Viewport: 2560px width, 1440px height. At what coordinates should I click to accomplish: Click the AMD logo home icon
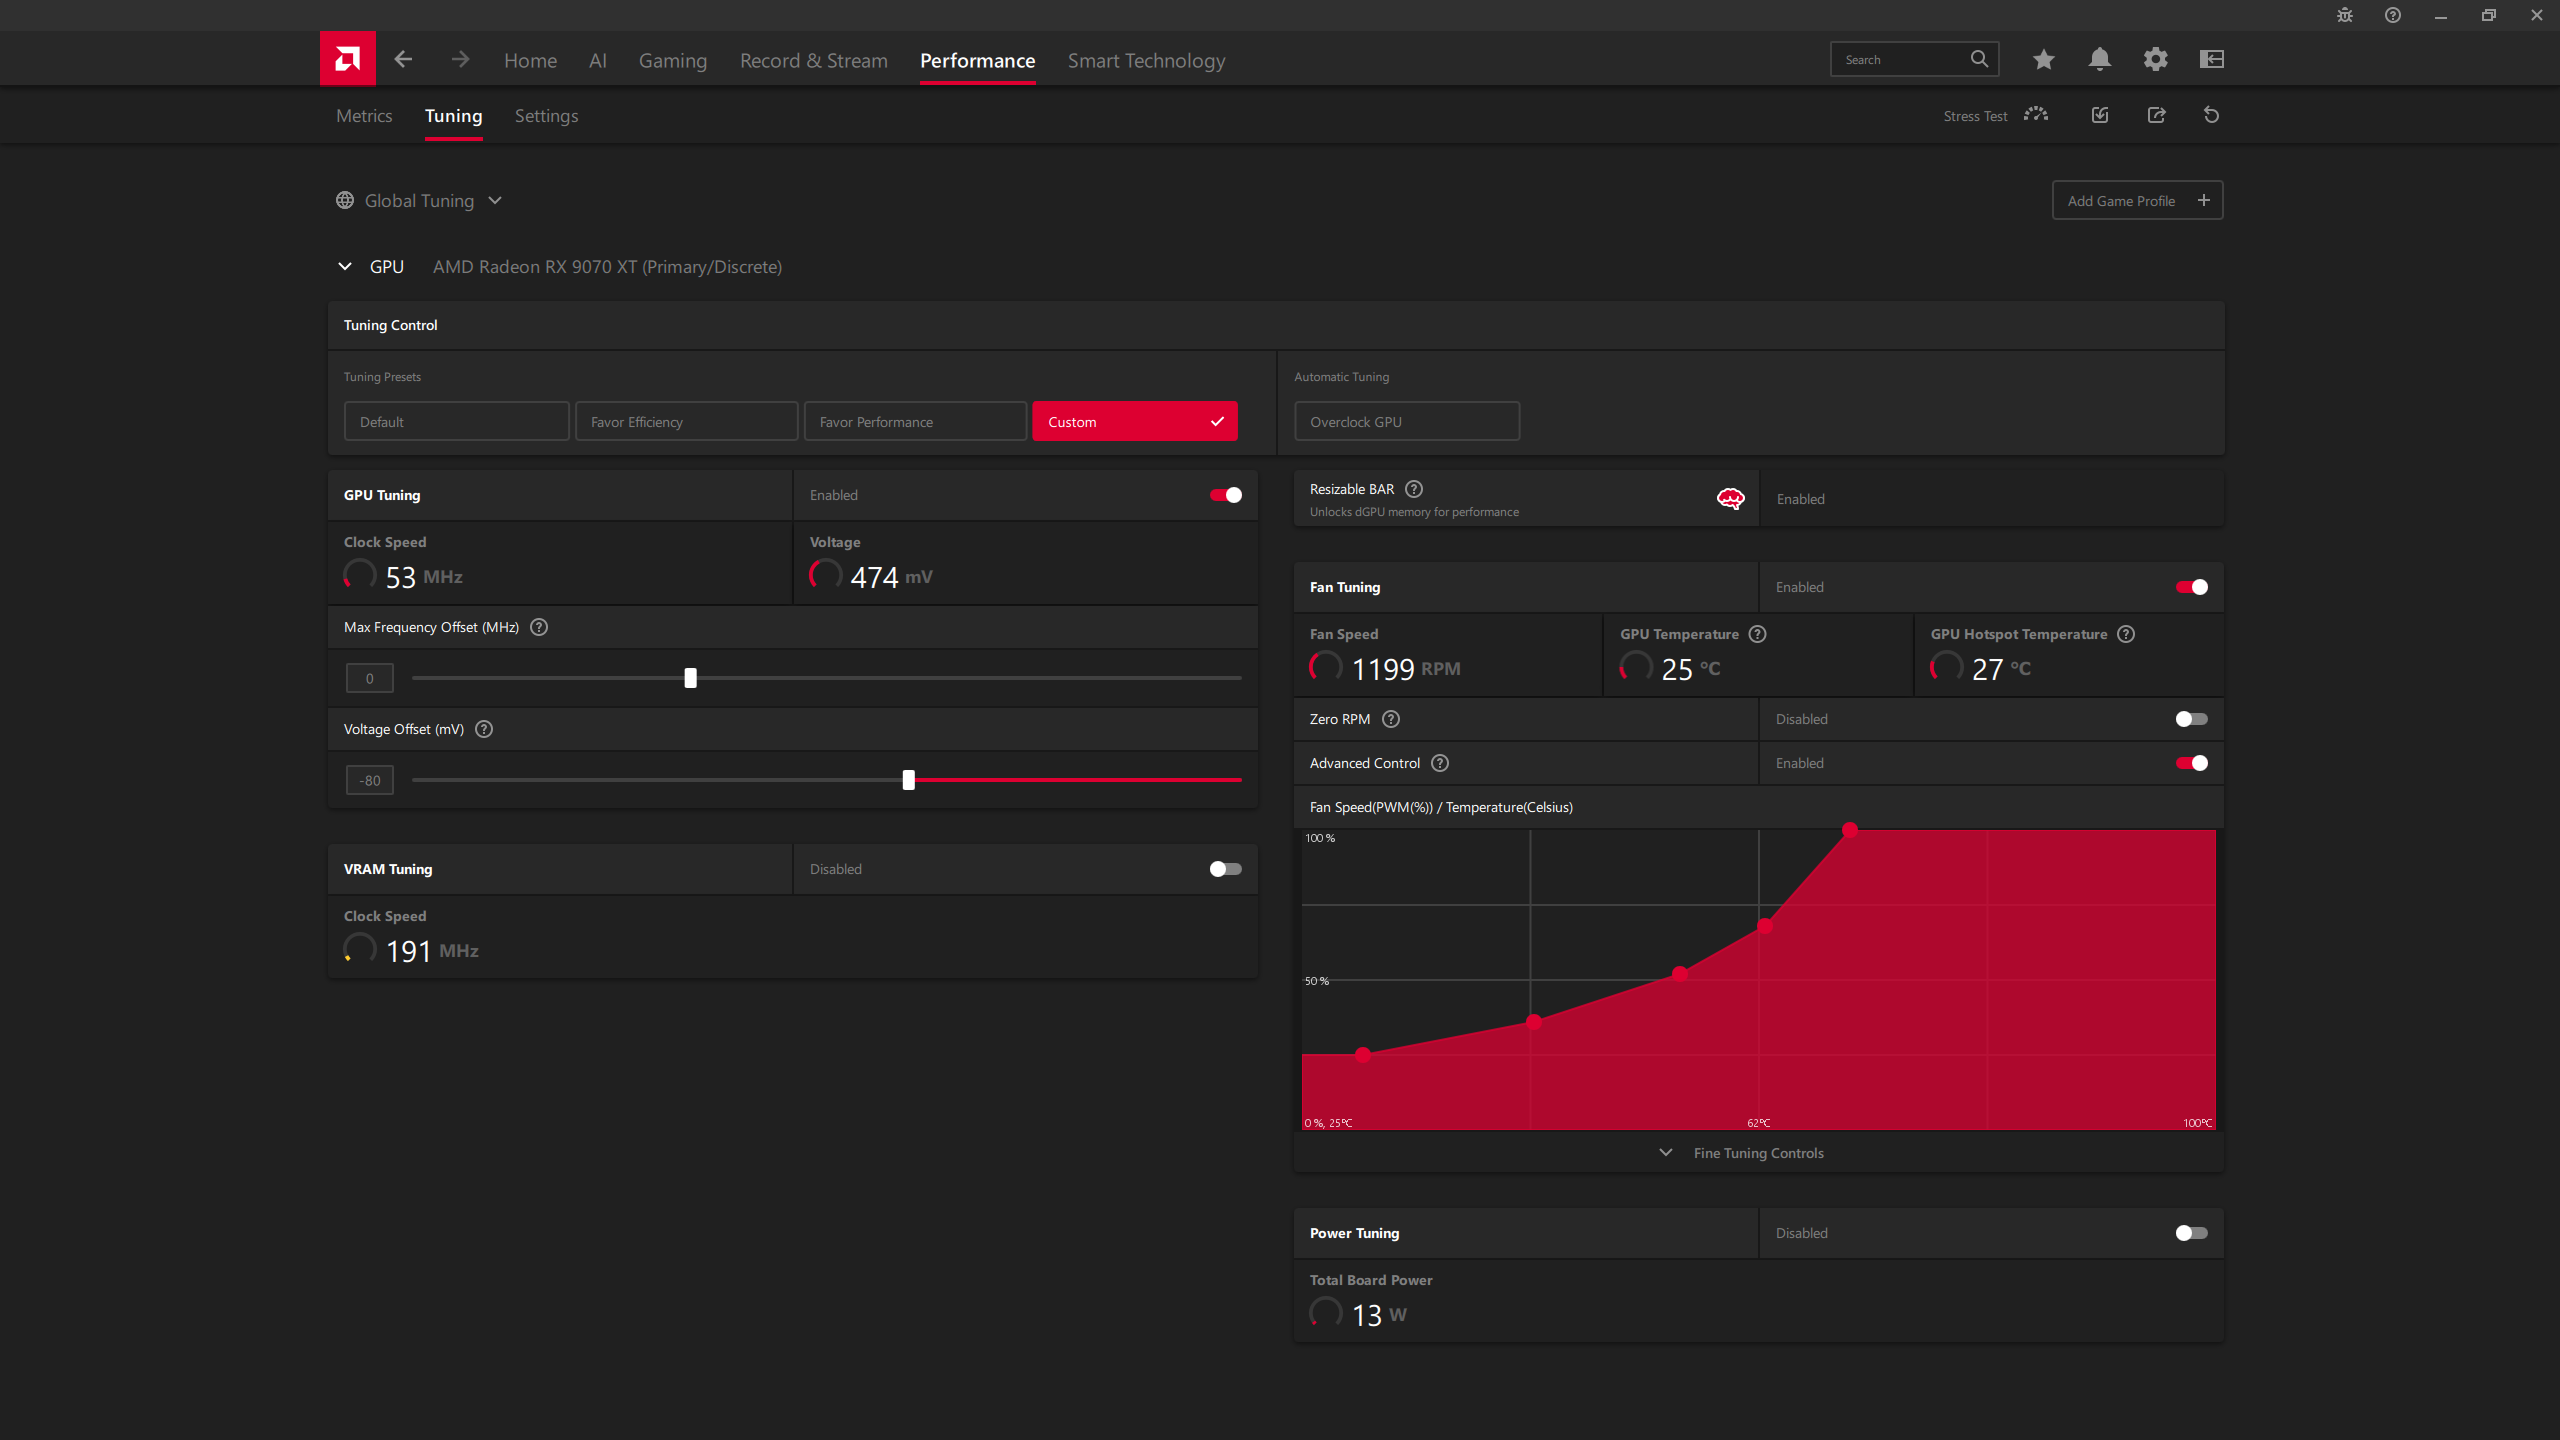(x=347, y=59)
